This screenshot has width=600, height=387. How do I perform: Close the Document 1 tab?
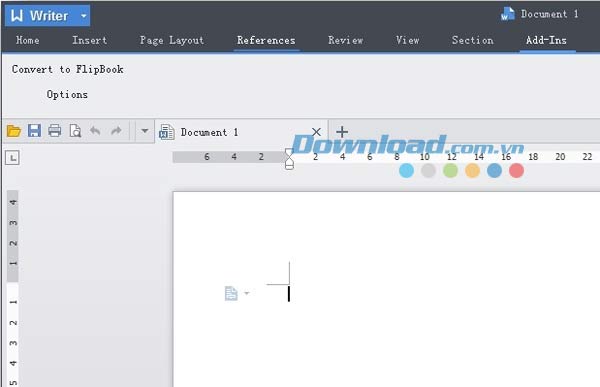(316, 132)
